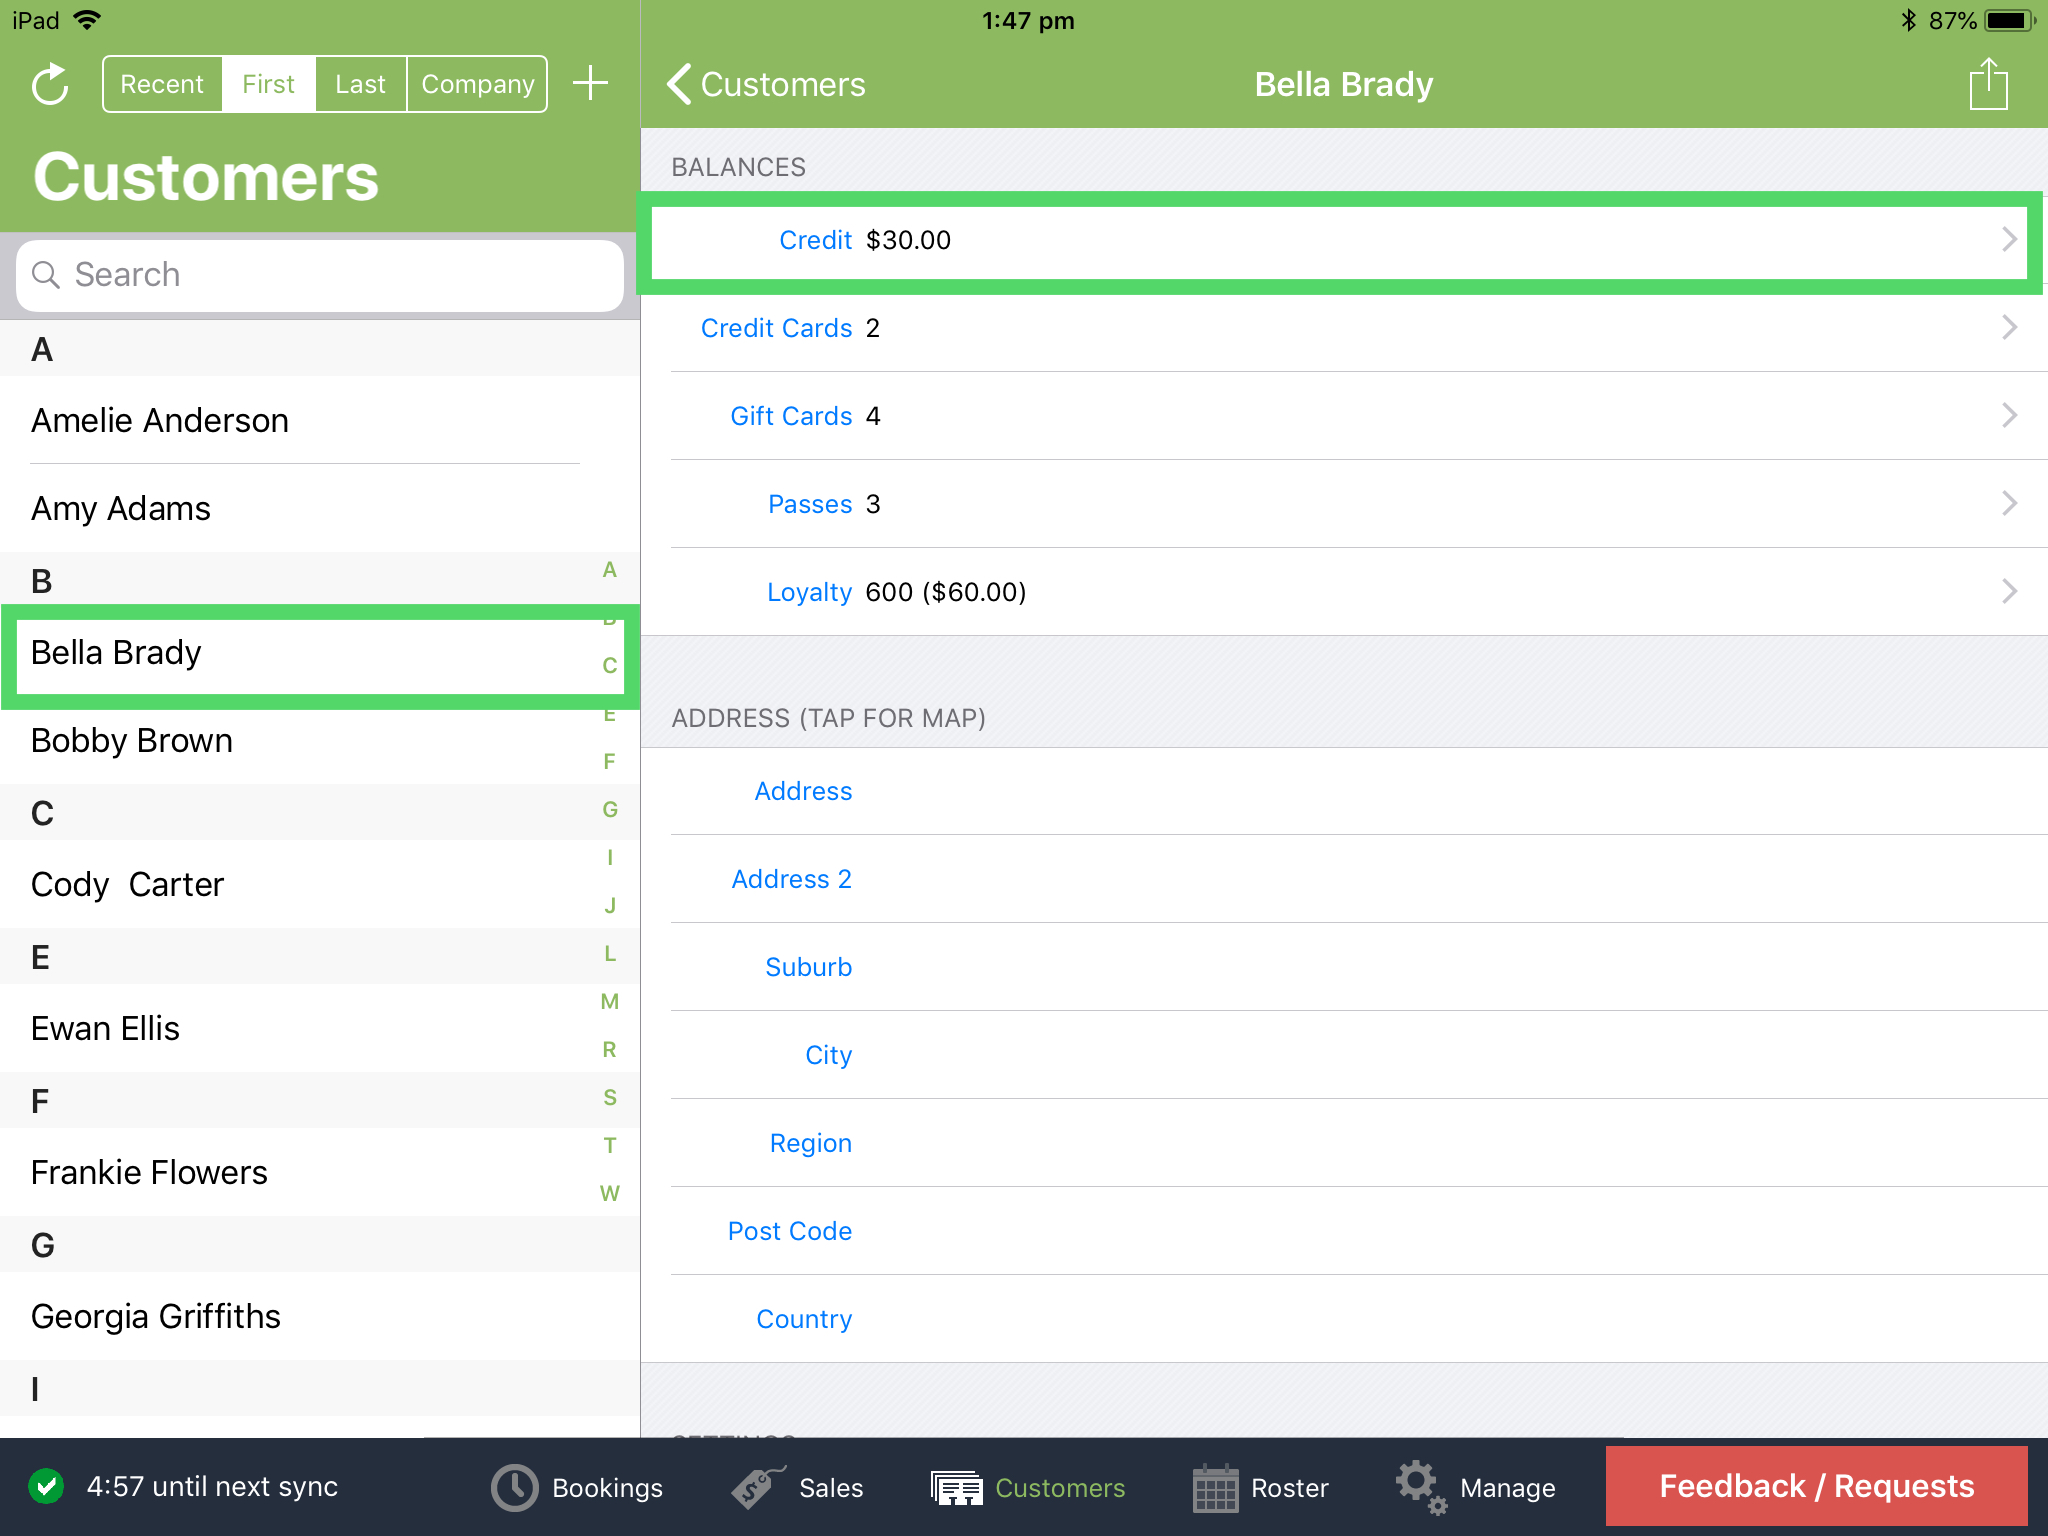Add a new customer with plus icon
This screenshot has width=2048, height=1536.
[591, 83]
